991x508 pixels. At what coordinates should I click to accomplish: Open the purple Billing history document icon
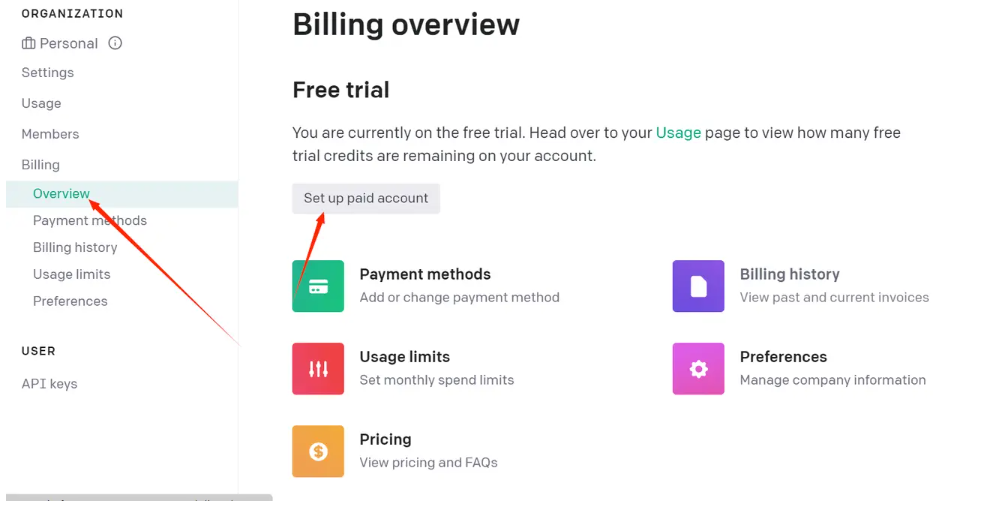698,286
